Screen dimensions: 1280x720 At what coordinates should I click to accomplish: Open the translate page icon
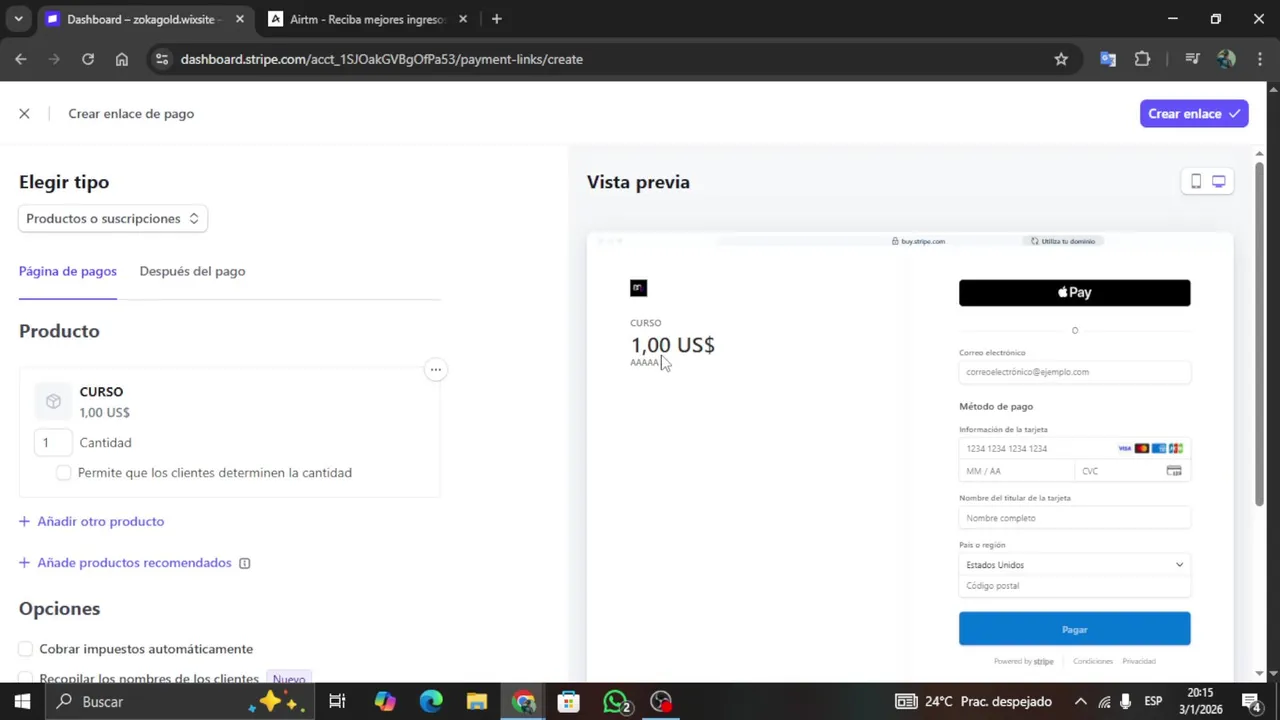tap(1108, 59)
